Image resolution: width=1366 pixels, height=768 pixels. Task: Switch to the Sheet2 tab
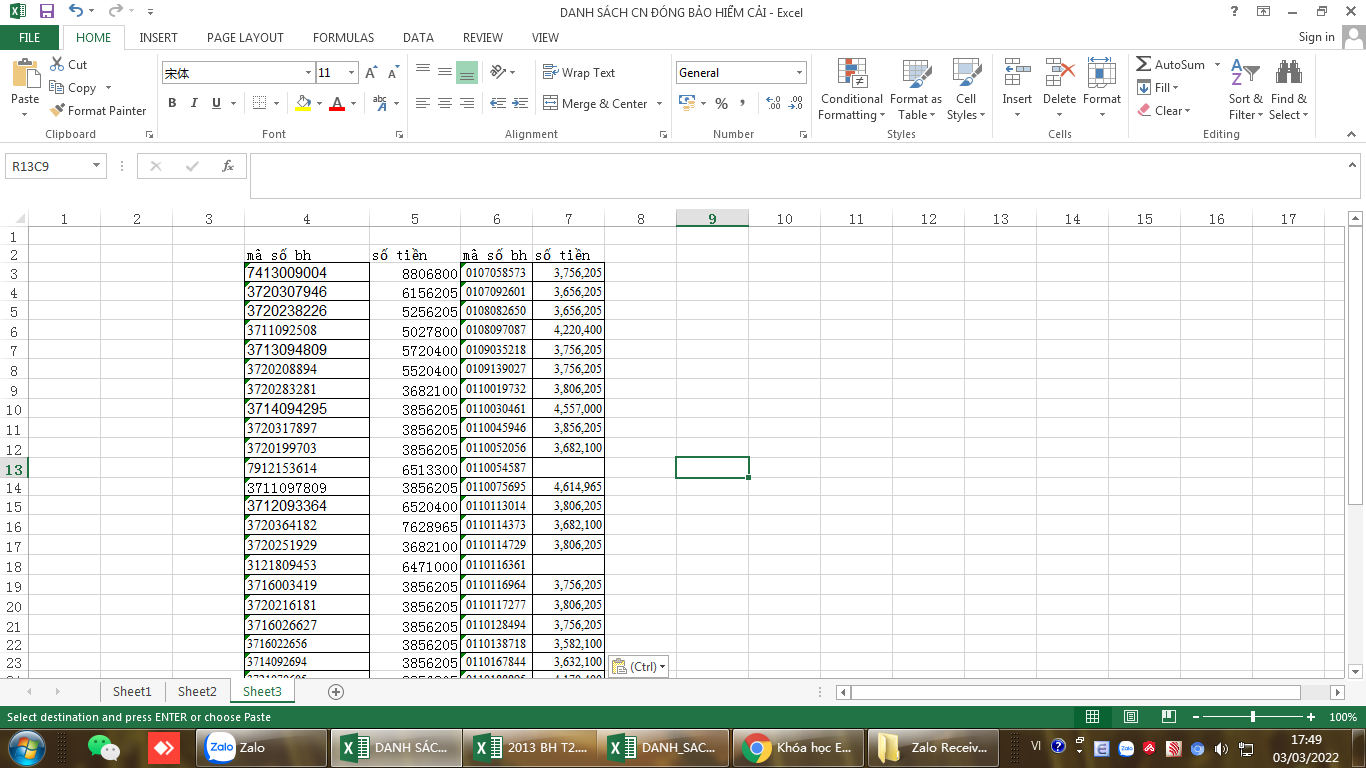tap(197, 692)
